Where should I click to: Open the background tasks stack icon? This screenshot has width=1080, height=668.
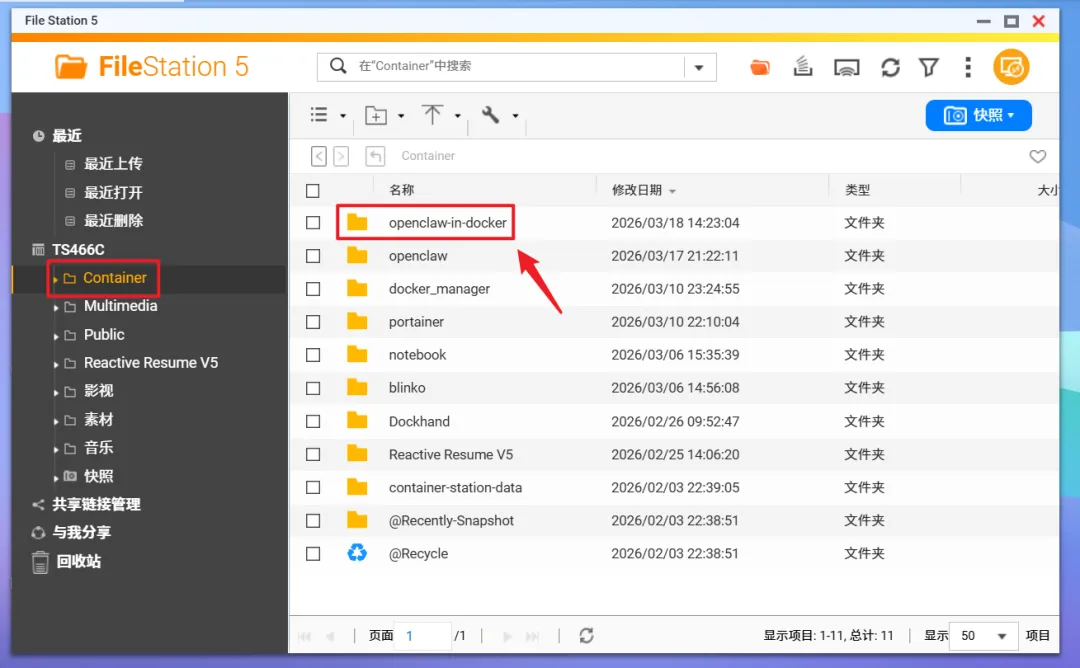[802, 67]
